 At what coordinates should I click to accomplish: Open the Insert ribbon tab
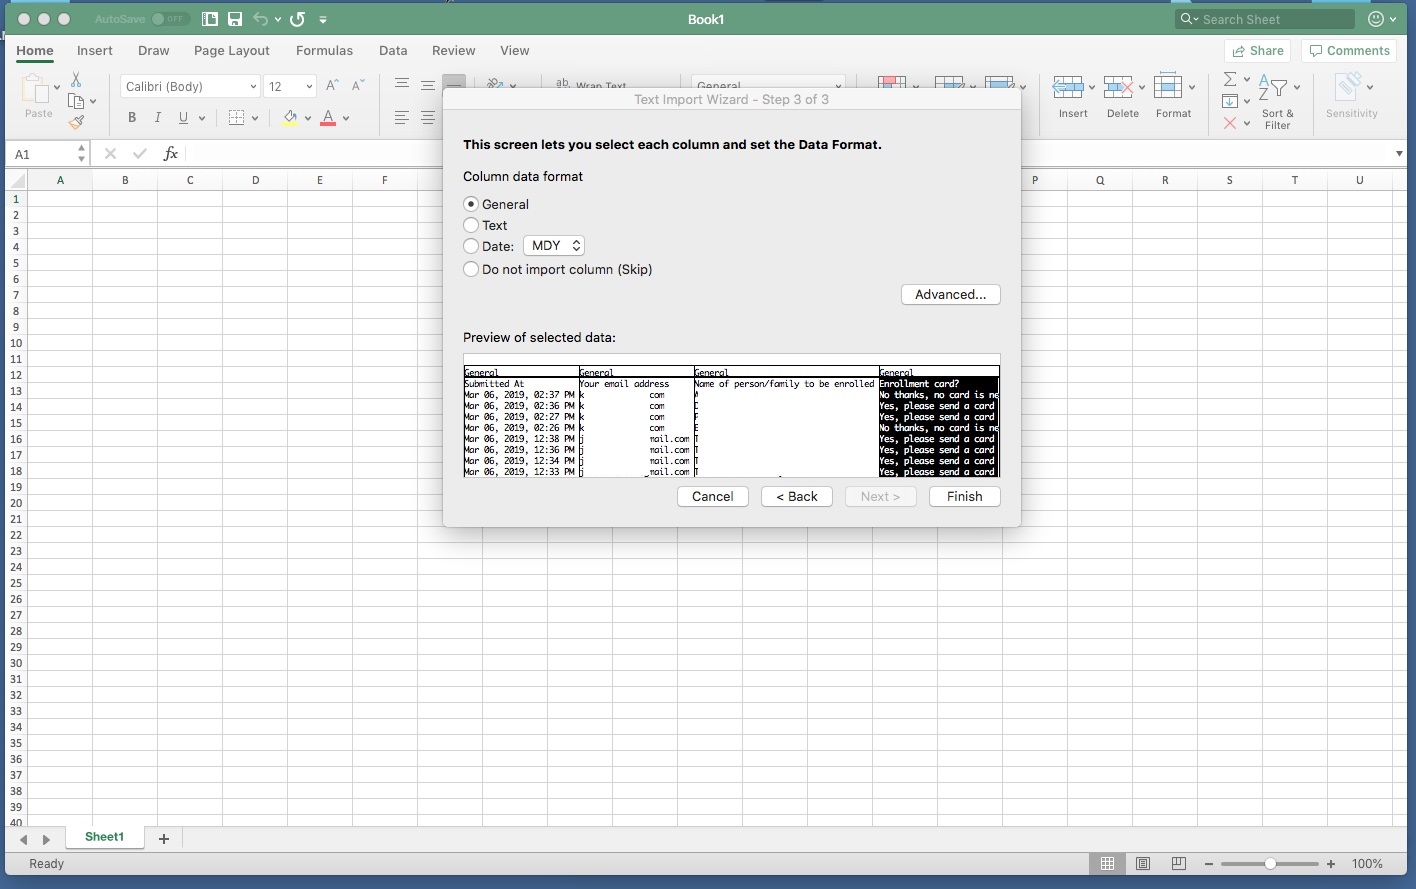tap(95, 51)
